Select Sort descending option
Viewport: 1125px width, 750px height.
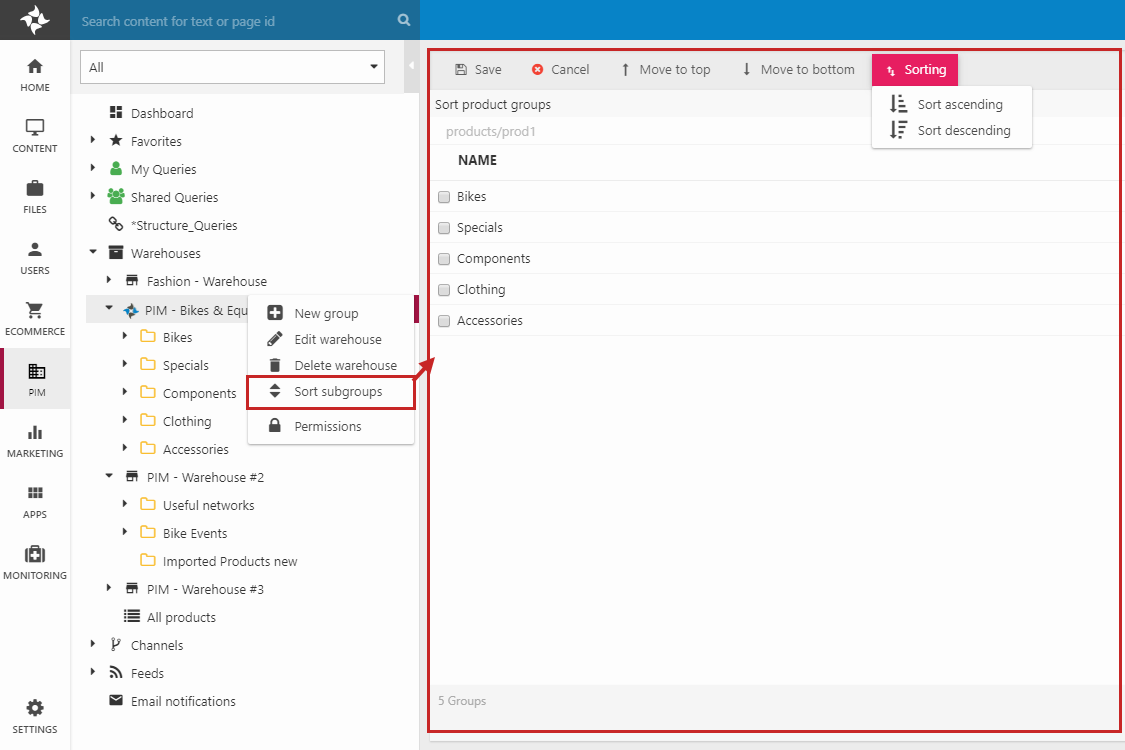[x=963, y=130]
